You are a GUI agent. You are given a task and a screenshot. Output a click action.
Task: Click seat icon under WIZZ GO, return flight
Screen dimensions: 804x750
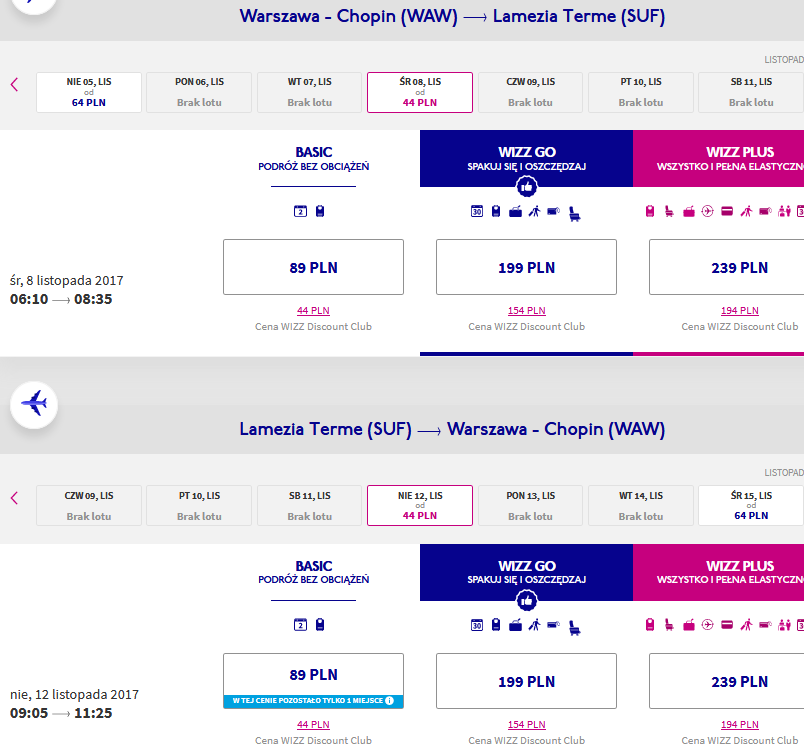coord(575,627)
